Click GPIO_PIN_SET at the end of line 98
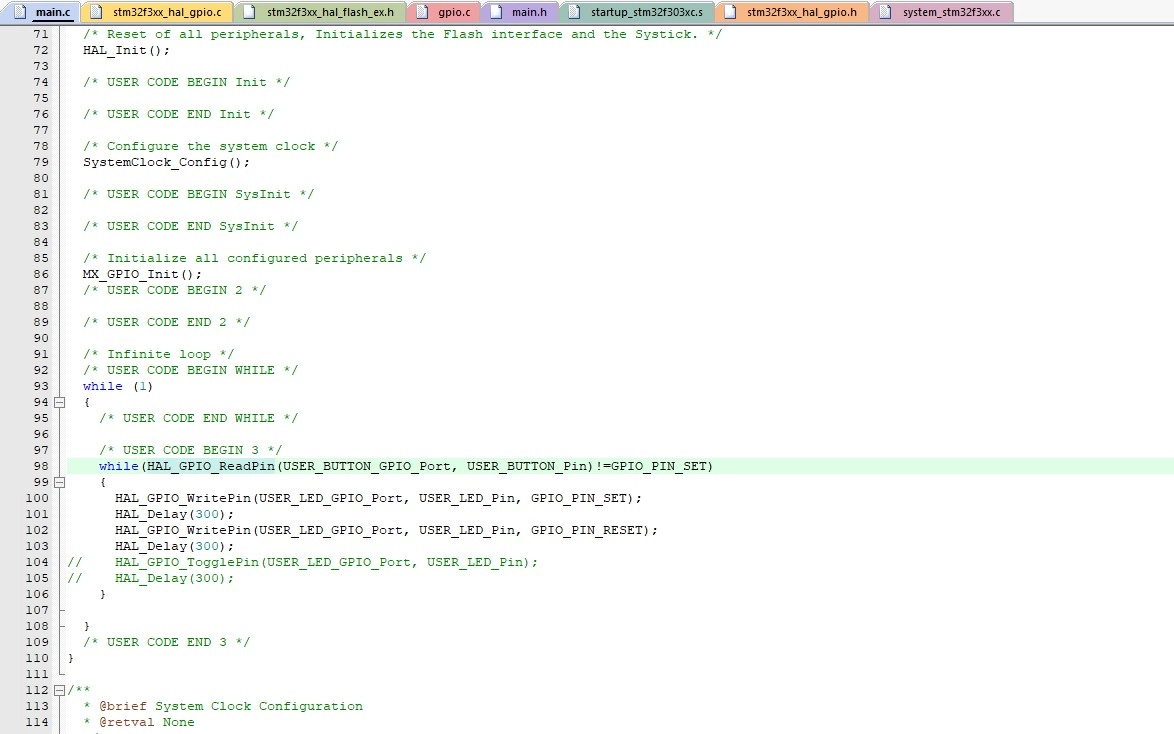Image resolution: width=1174 pixels, height=734 pixels. pos(659,467)
